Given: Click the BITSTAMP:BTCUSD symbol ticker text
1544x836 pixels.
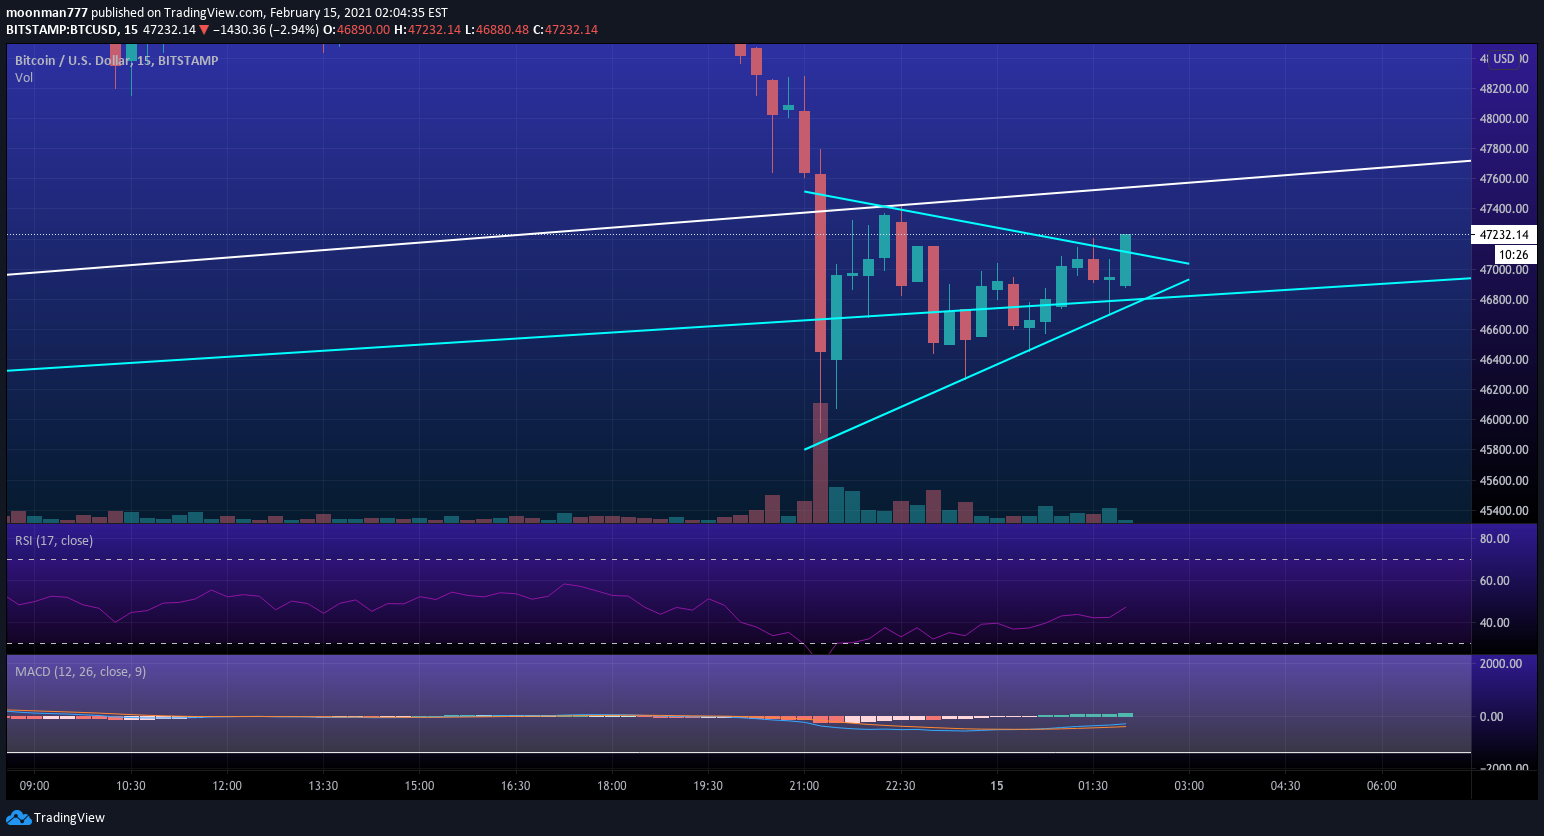Looking at the screenshot, I should coord(62,30).
